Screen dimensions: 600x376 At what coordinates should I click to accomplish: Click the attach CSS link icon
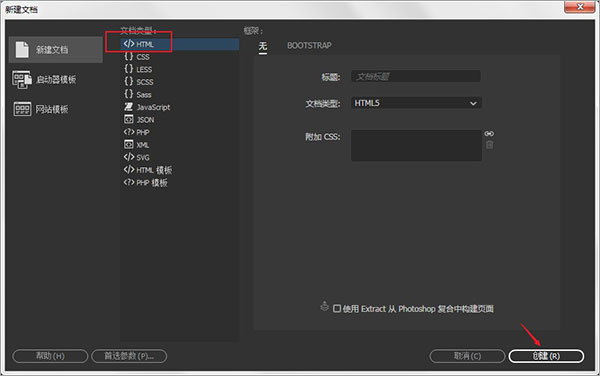tap(489, 133)
